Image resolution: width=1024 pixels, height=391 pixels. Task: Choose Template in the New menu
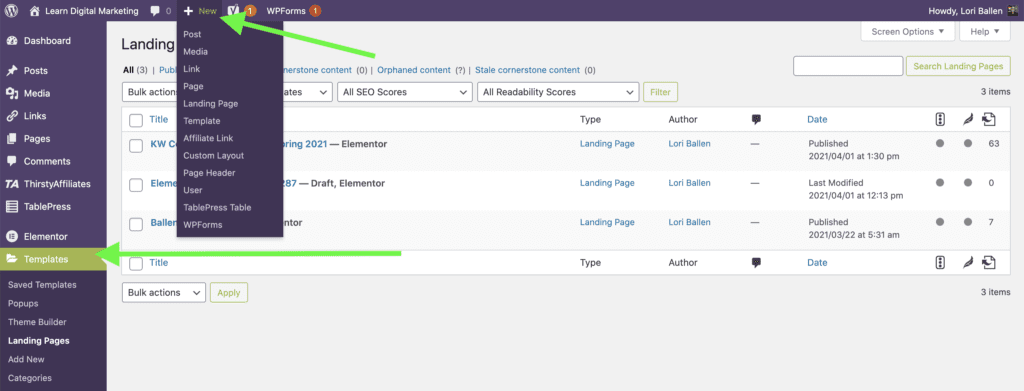click(202, 121)
